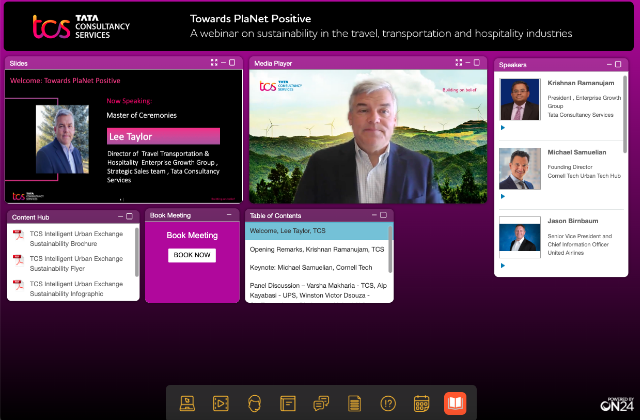Screen dimensions: 640x420
Task: Expand the Slides panel to full screen
Action: coord(214,62)
